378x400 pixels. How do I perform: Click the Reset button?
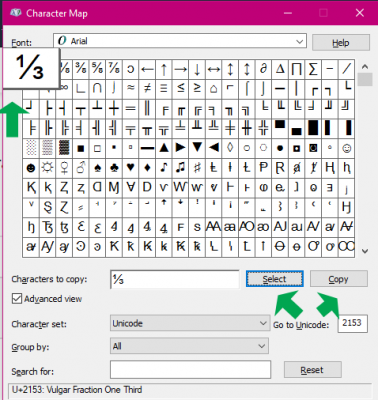pos(312,370)
